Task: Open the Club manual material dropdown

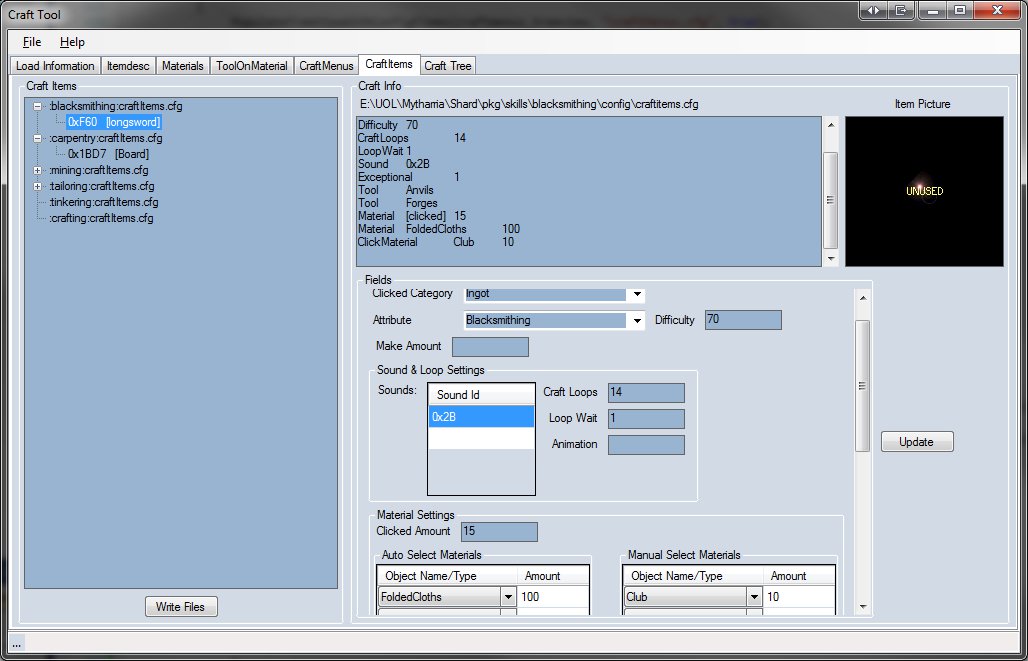Action: [x=754, y=597]
